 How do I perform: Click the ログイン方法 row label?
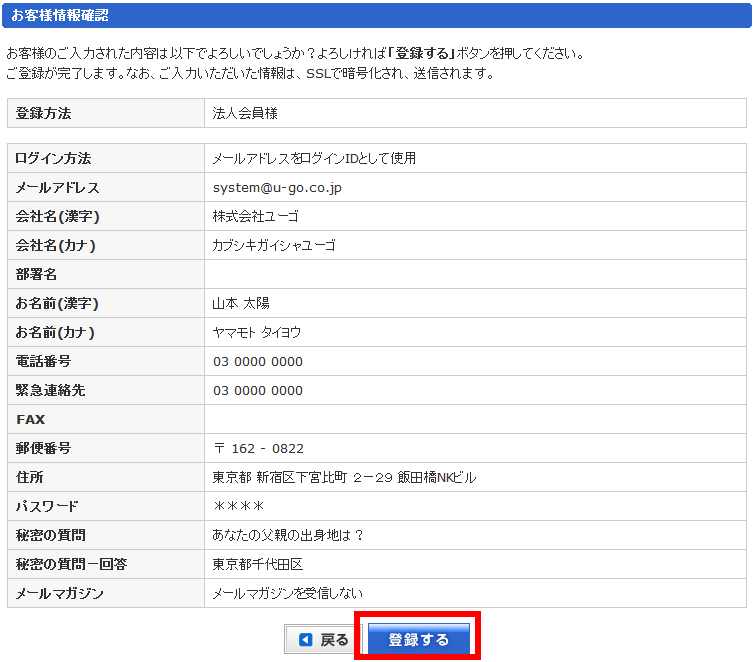point(53,158)
